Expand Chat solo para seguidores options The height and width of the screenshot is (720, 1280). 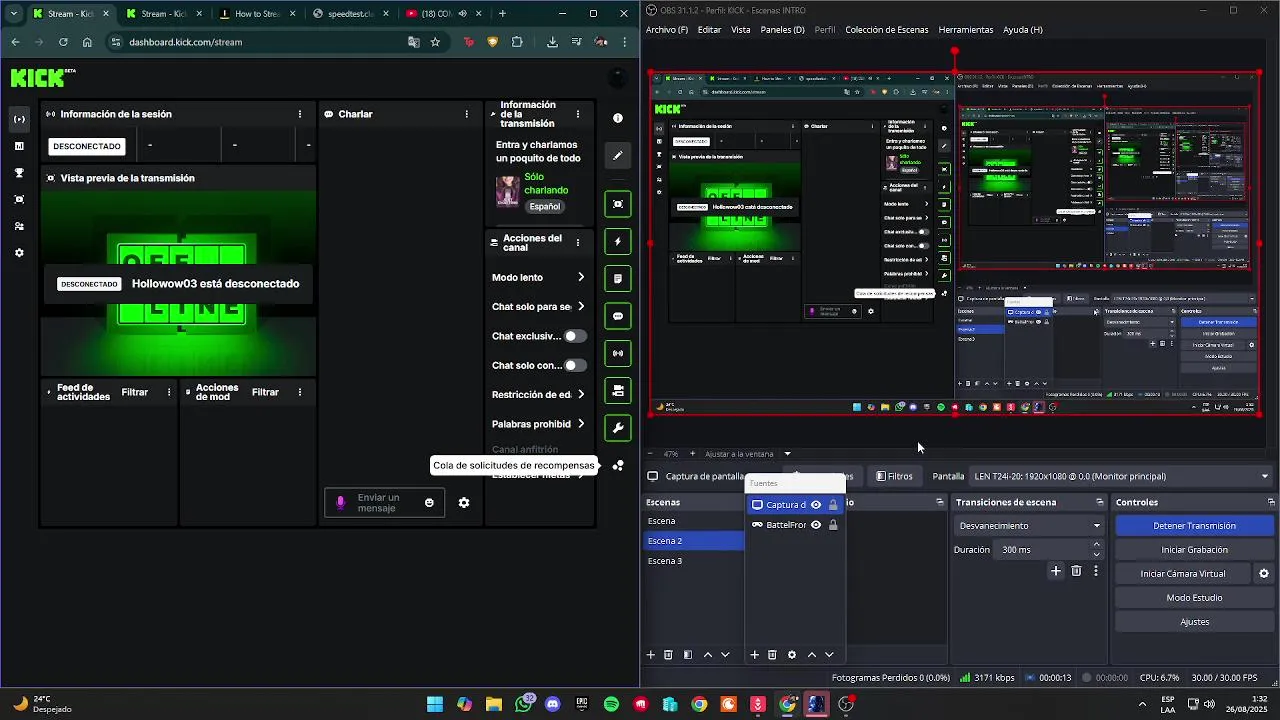[581, 307]
